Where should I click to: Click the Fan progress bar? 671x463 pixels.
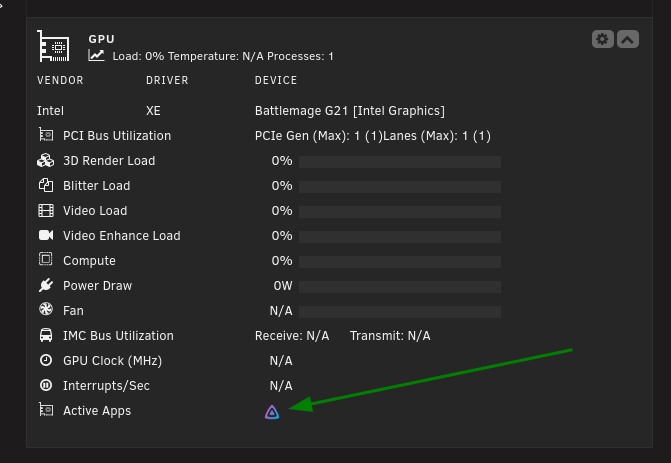pos(400,312)
